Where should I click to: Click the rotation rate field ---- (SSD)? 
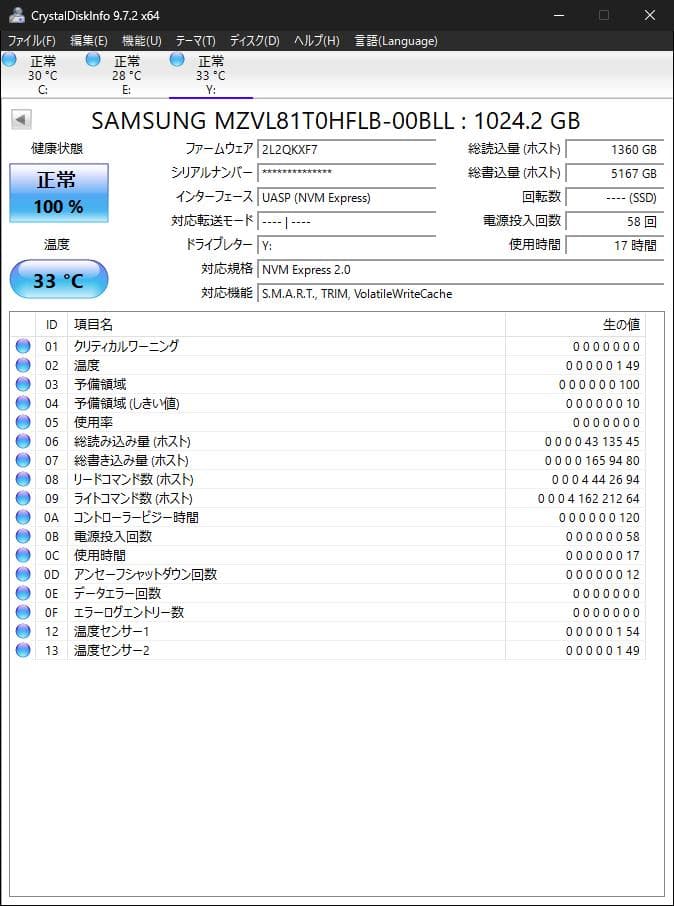614,198
